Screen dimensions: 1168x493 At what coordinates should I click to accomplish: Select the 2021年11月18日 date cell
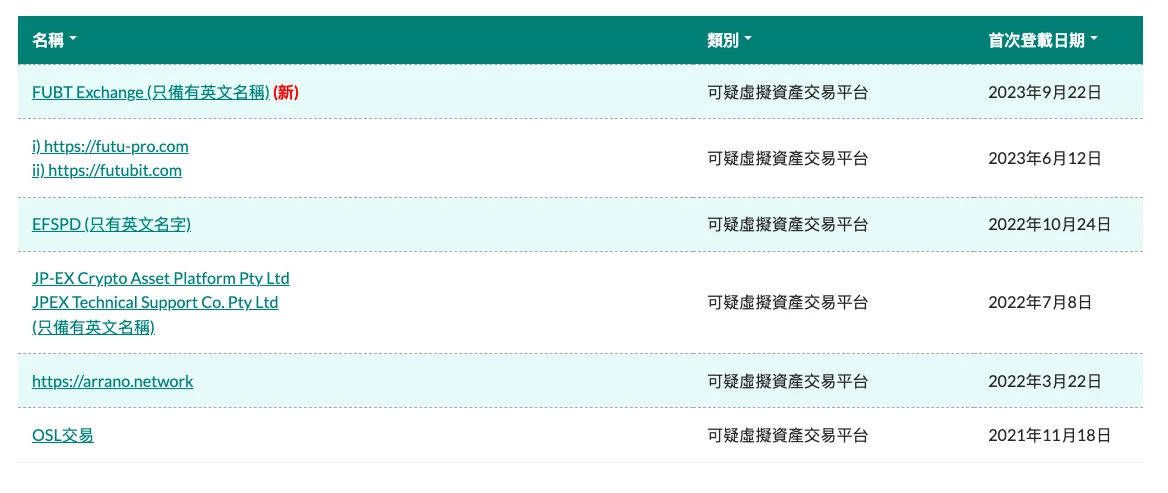tap(1049, 435)
